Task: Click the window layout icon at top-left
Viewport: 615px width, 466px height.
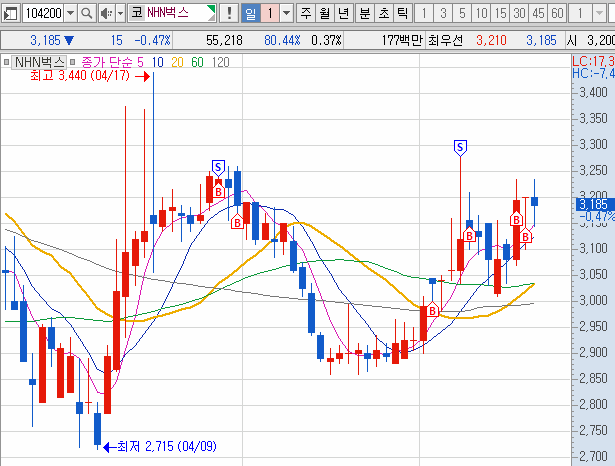Action: point(10,13)
